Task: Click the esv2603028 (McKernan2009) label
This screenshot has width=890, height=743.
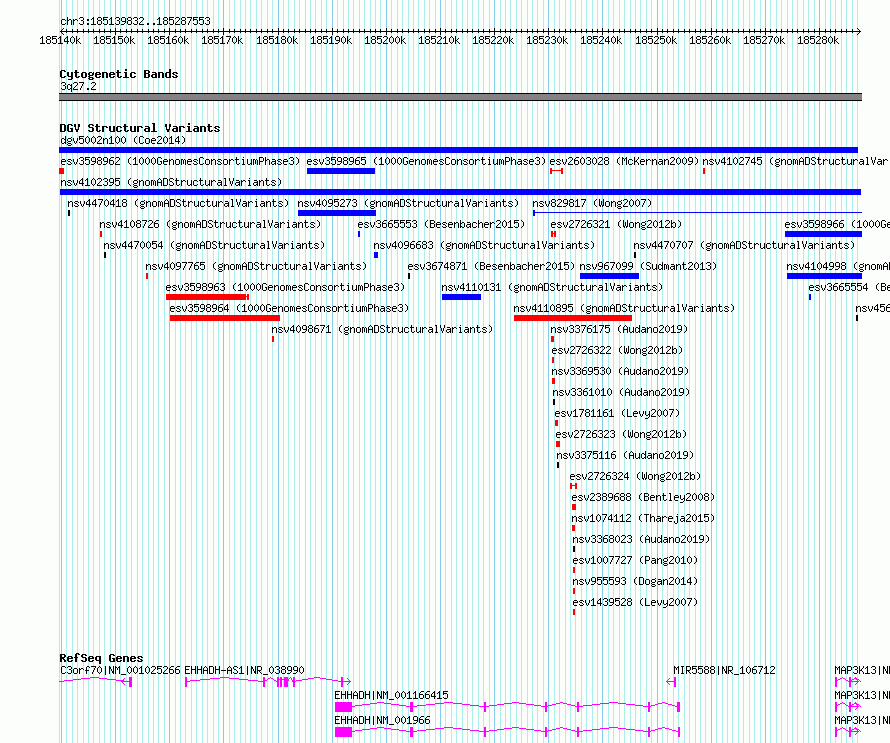Action: pyautogui.click(x=624, y=161)
